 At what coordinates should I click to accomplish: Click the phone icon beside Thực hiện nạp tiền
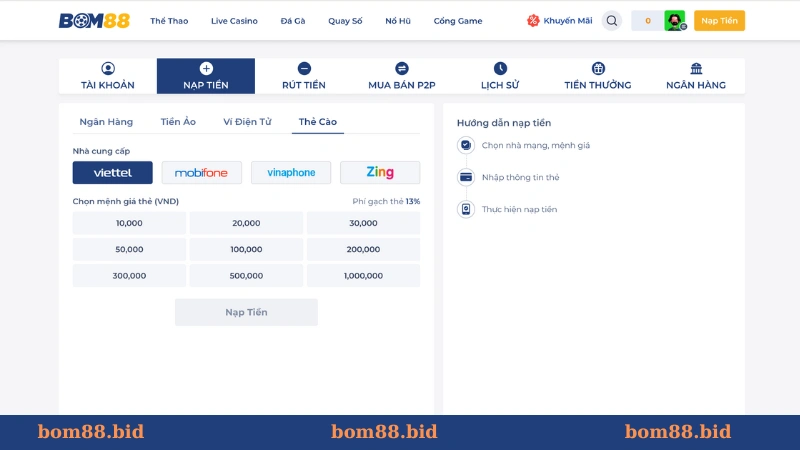click(466, 209)
